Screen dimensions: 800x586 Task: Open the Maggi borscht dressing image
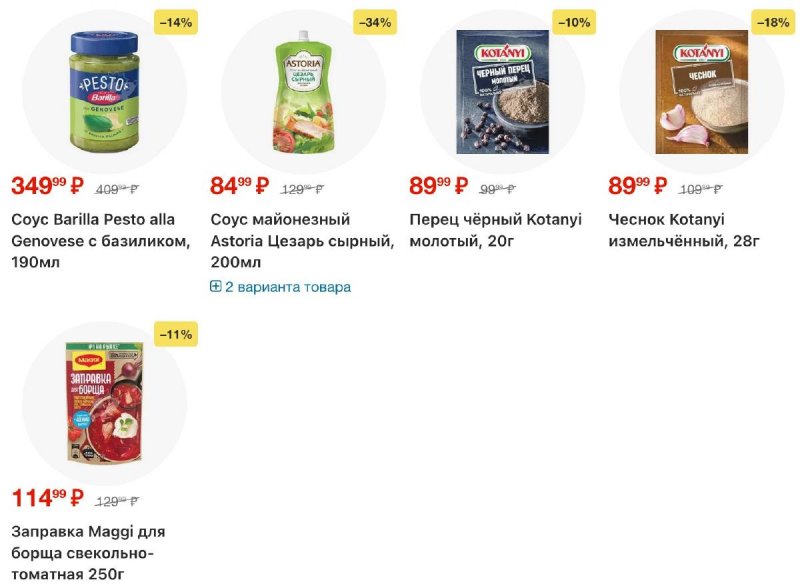point(105,402)
